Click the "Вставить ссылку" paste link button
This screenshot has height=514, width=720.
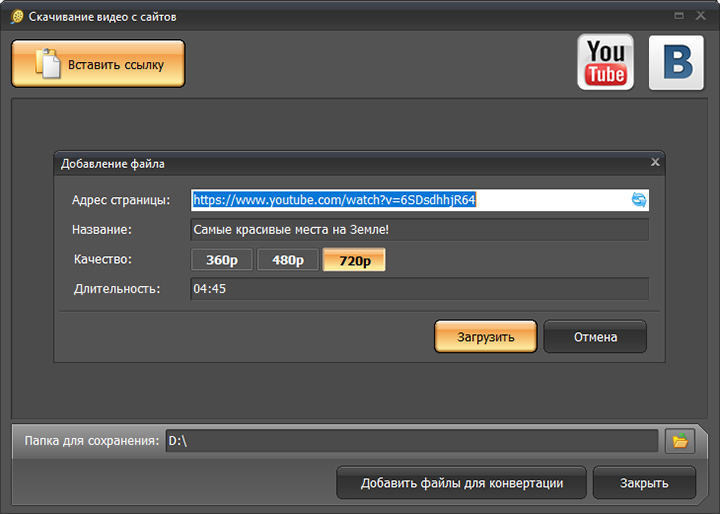98,63
